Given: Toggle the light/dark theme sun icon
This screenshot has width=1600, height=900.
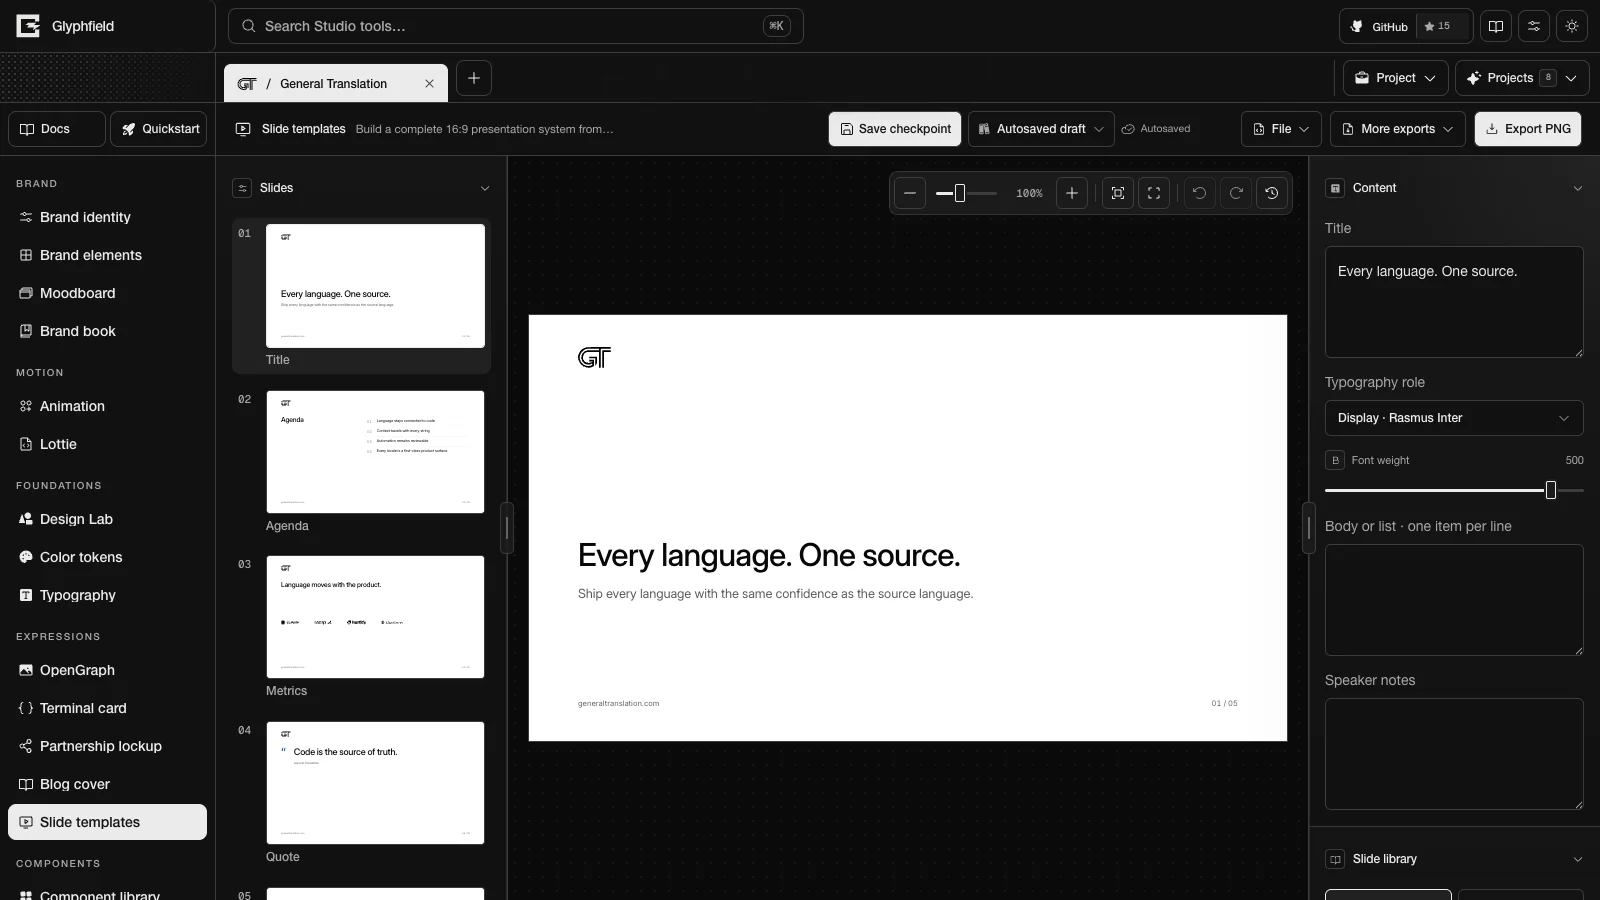Looking at the screenshot, I should point(1572,26).
